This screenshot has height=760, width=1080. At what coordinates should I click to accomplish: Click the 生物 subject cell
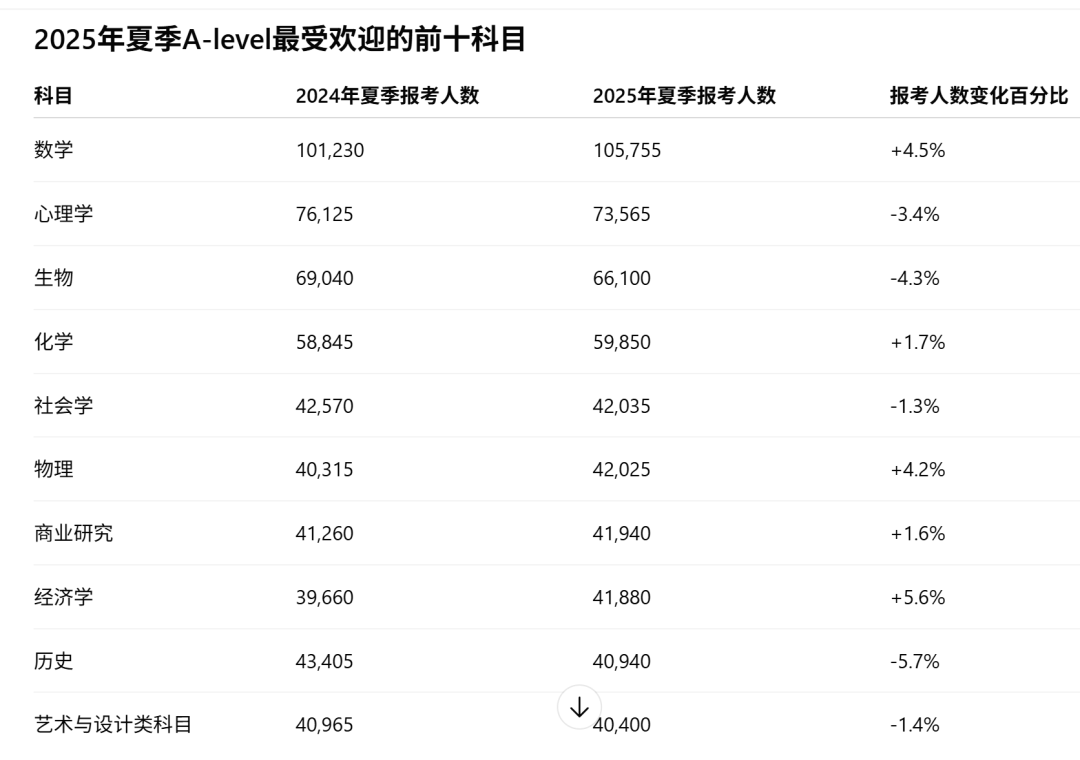[x=53, y=278]
